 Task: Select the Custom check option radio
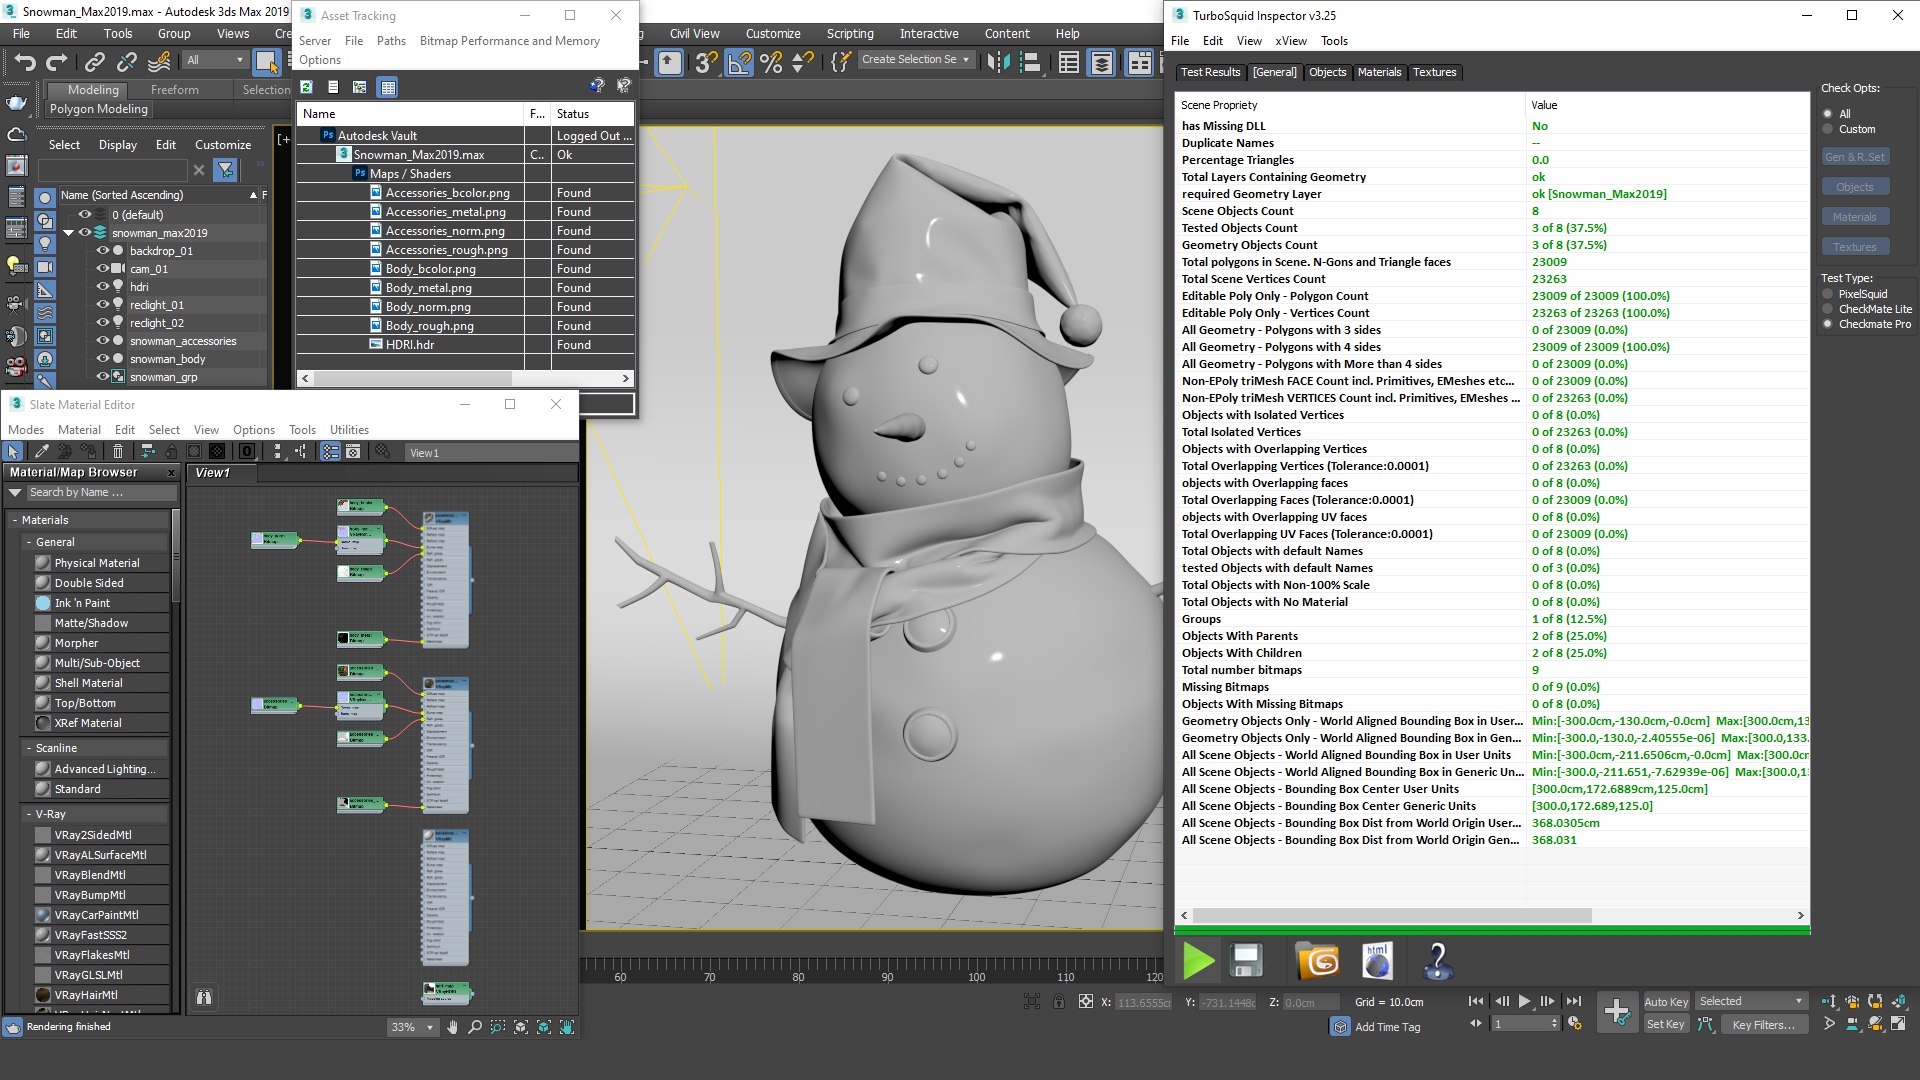coord(1828,129)
